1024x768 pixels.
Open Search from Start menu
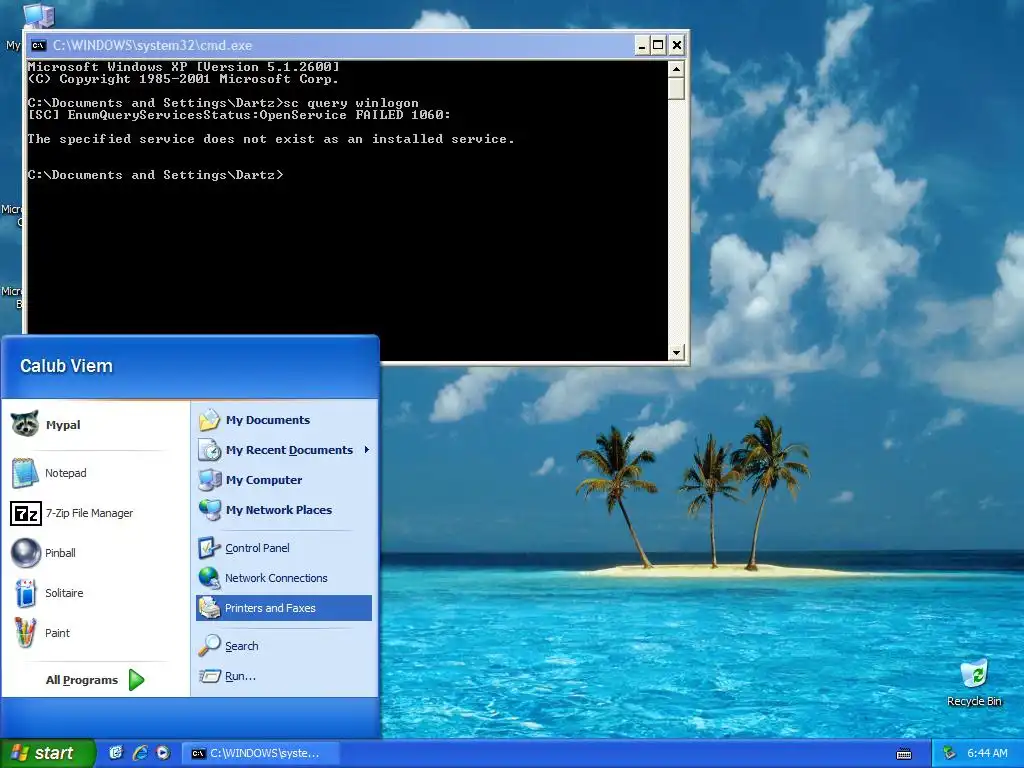coord(283,646)
